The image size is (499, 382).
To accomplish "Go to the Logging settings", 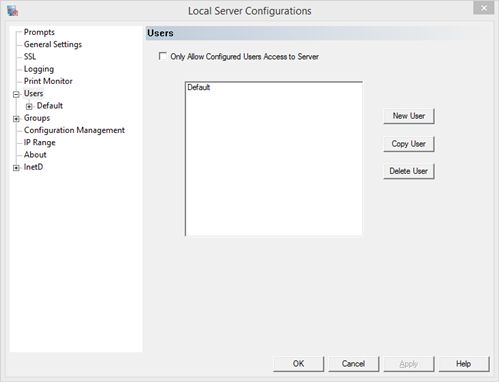I will coord(39,69).
